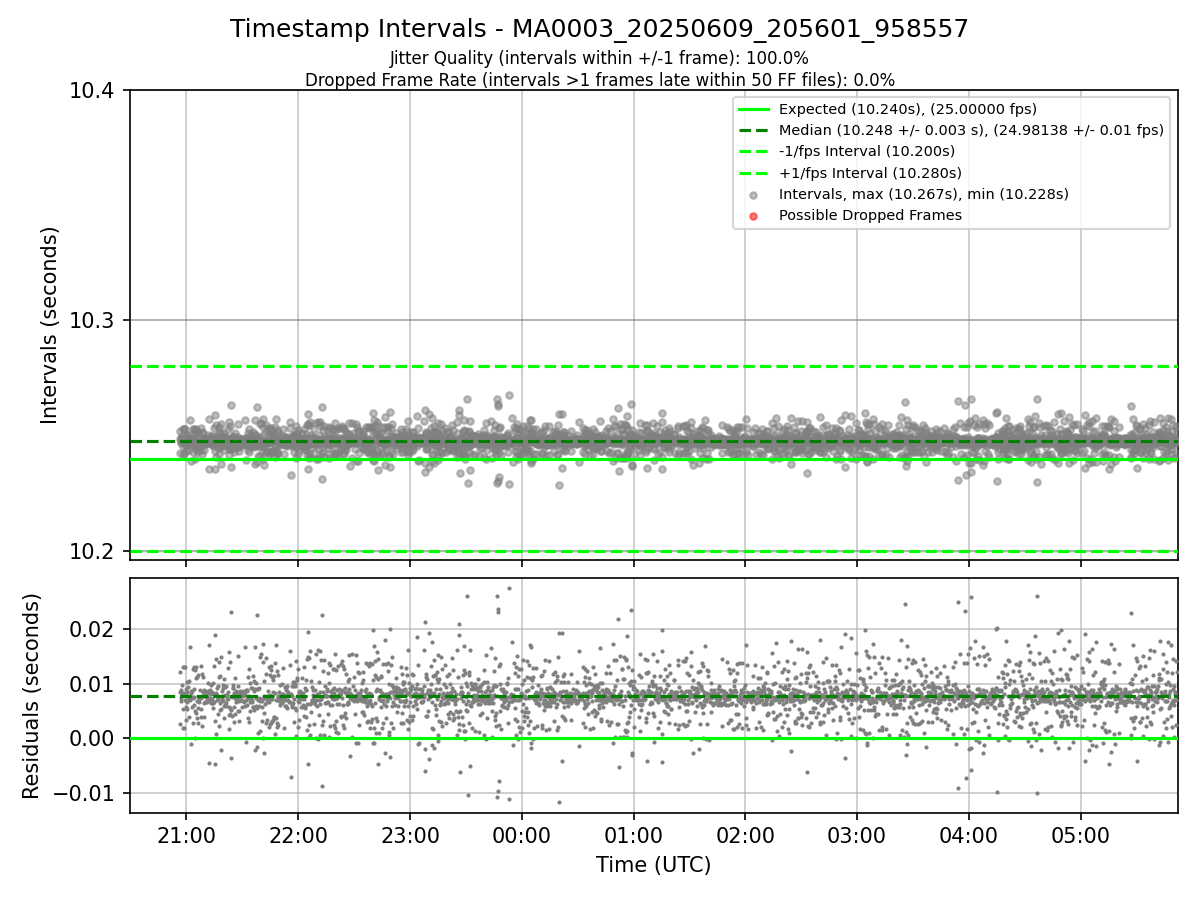Select the Jitter Quality 100.0% subtitle line

click(600, 58)
